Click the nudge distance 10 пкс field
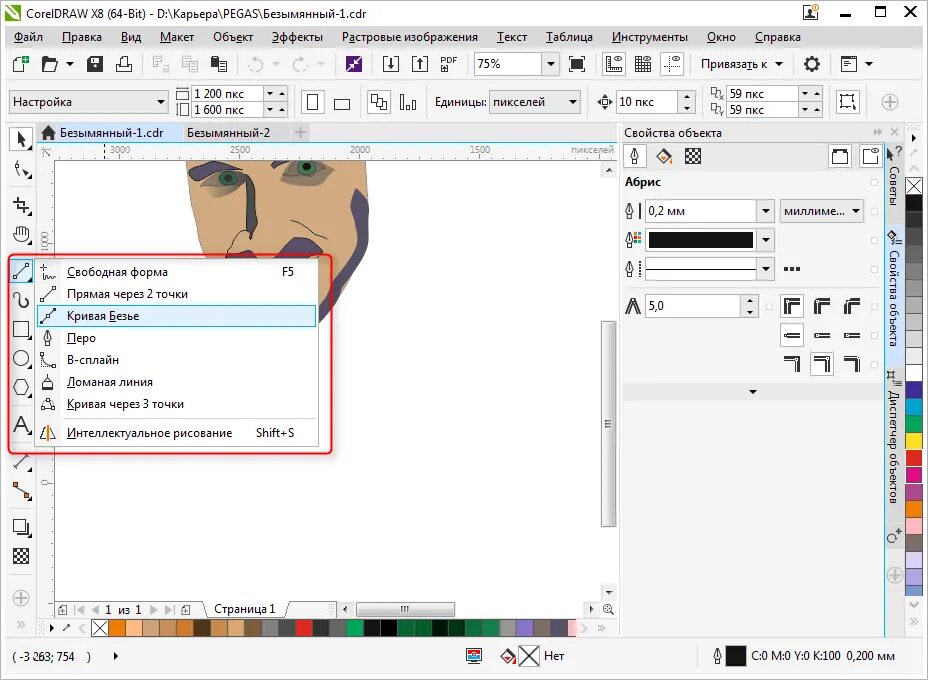 646,102
